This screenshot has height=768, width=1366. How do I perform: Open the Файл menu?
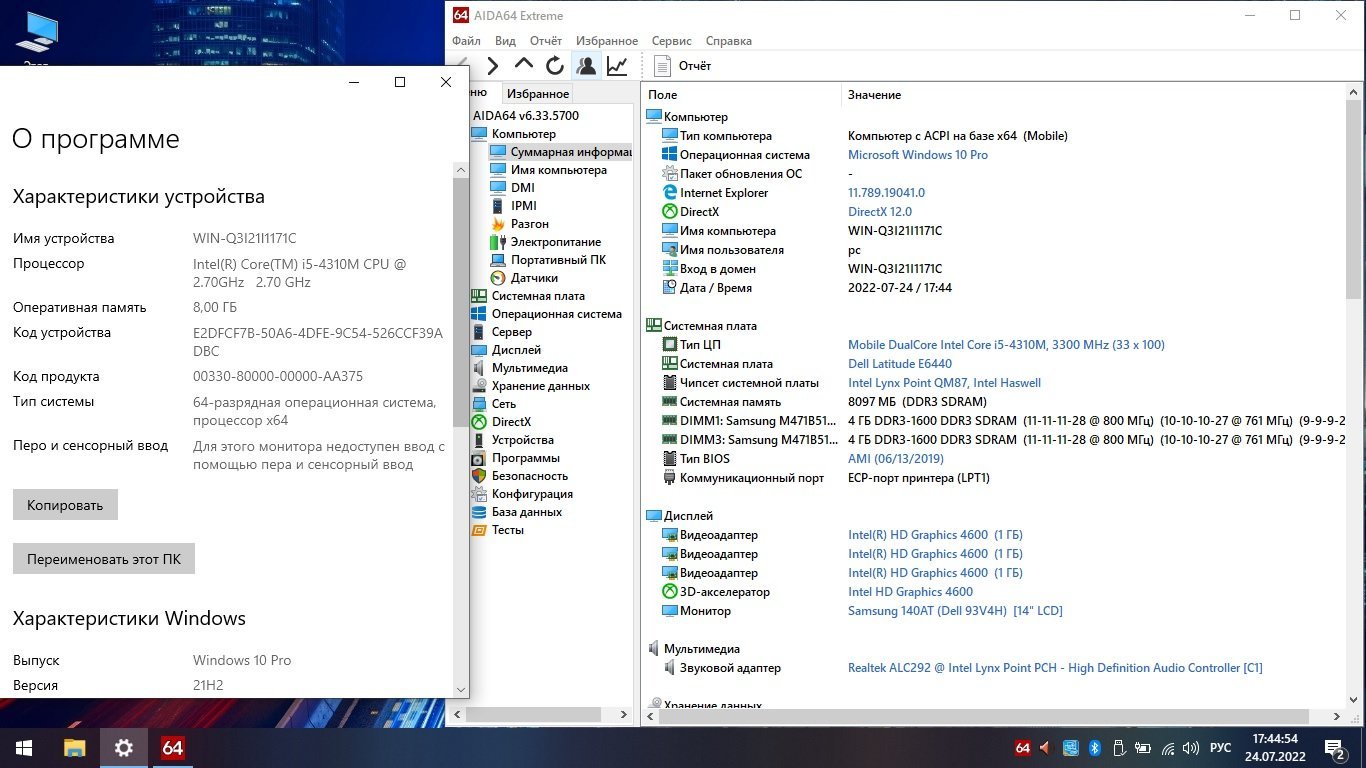click(466, 41)
